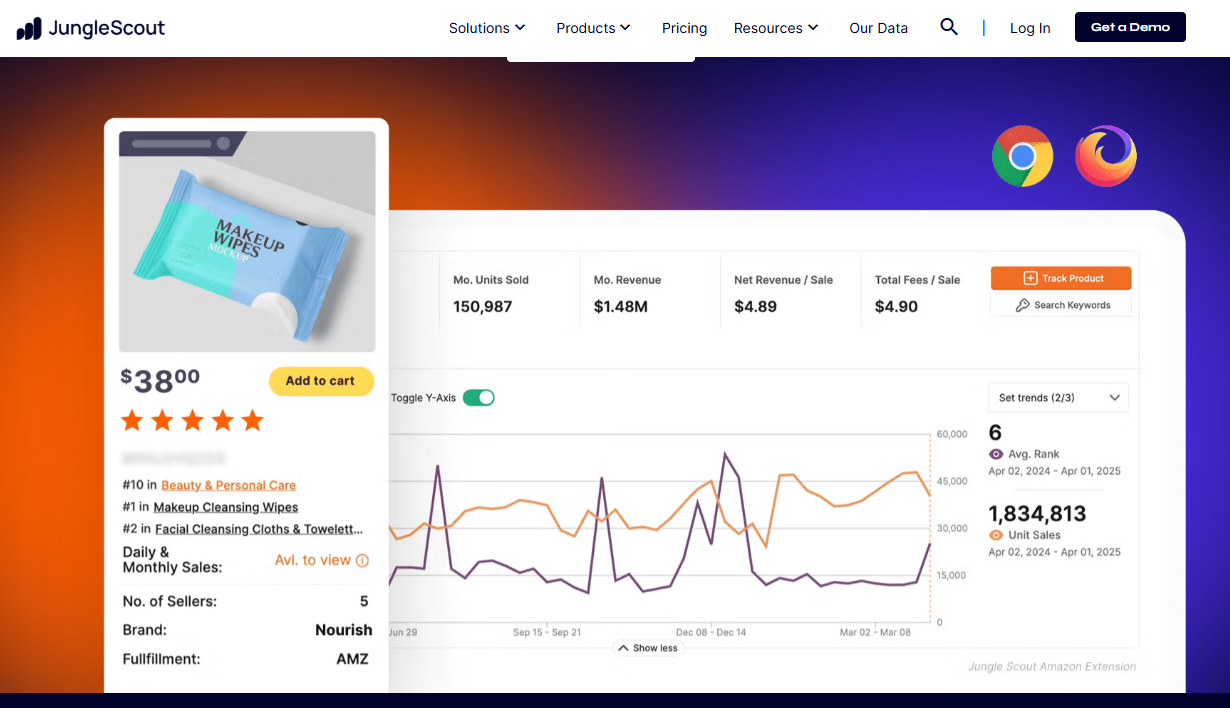Click the Search Keywords button

tap(1061, 305)
